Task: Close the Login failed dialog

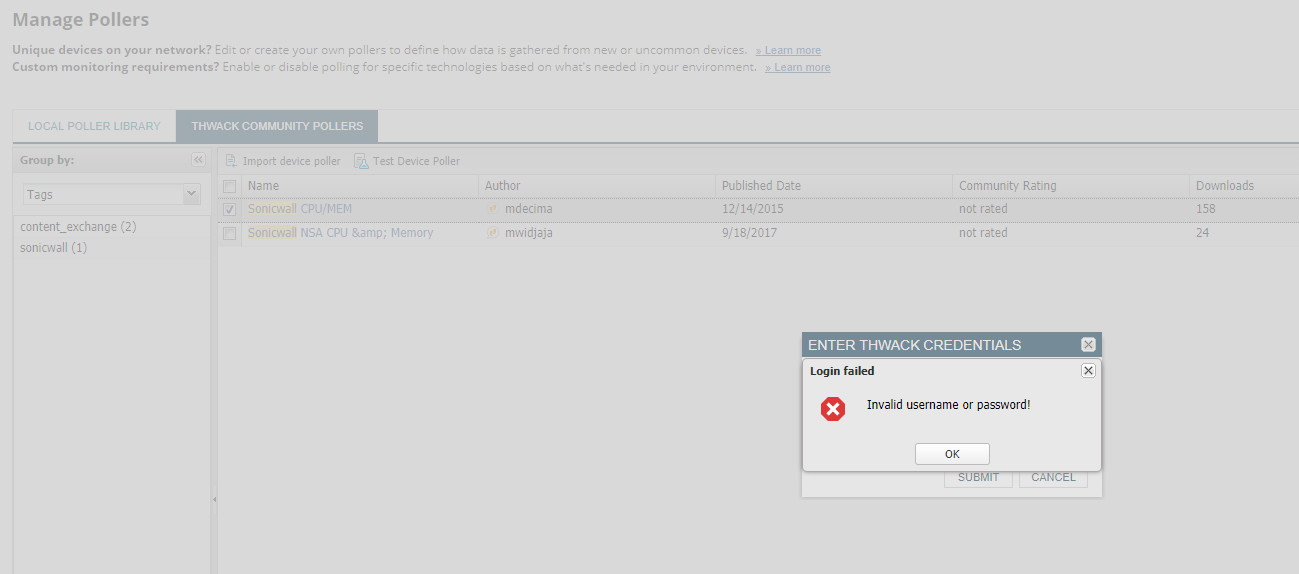Action: (x=1088, y=370)
